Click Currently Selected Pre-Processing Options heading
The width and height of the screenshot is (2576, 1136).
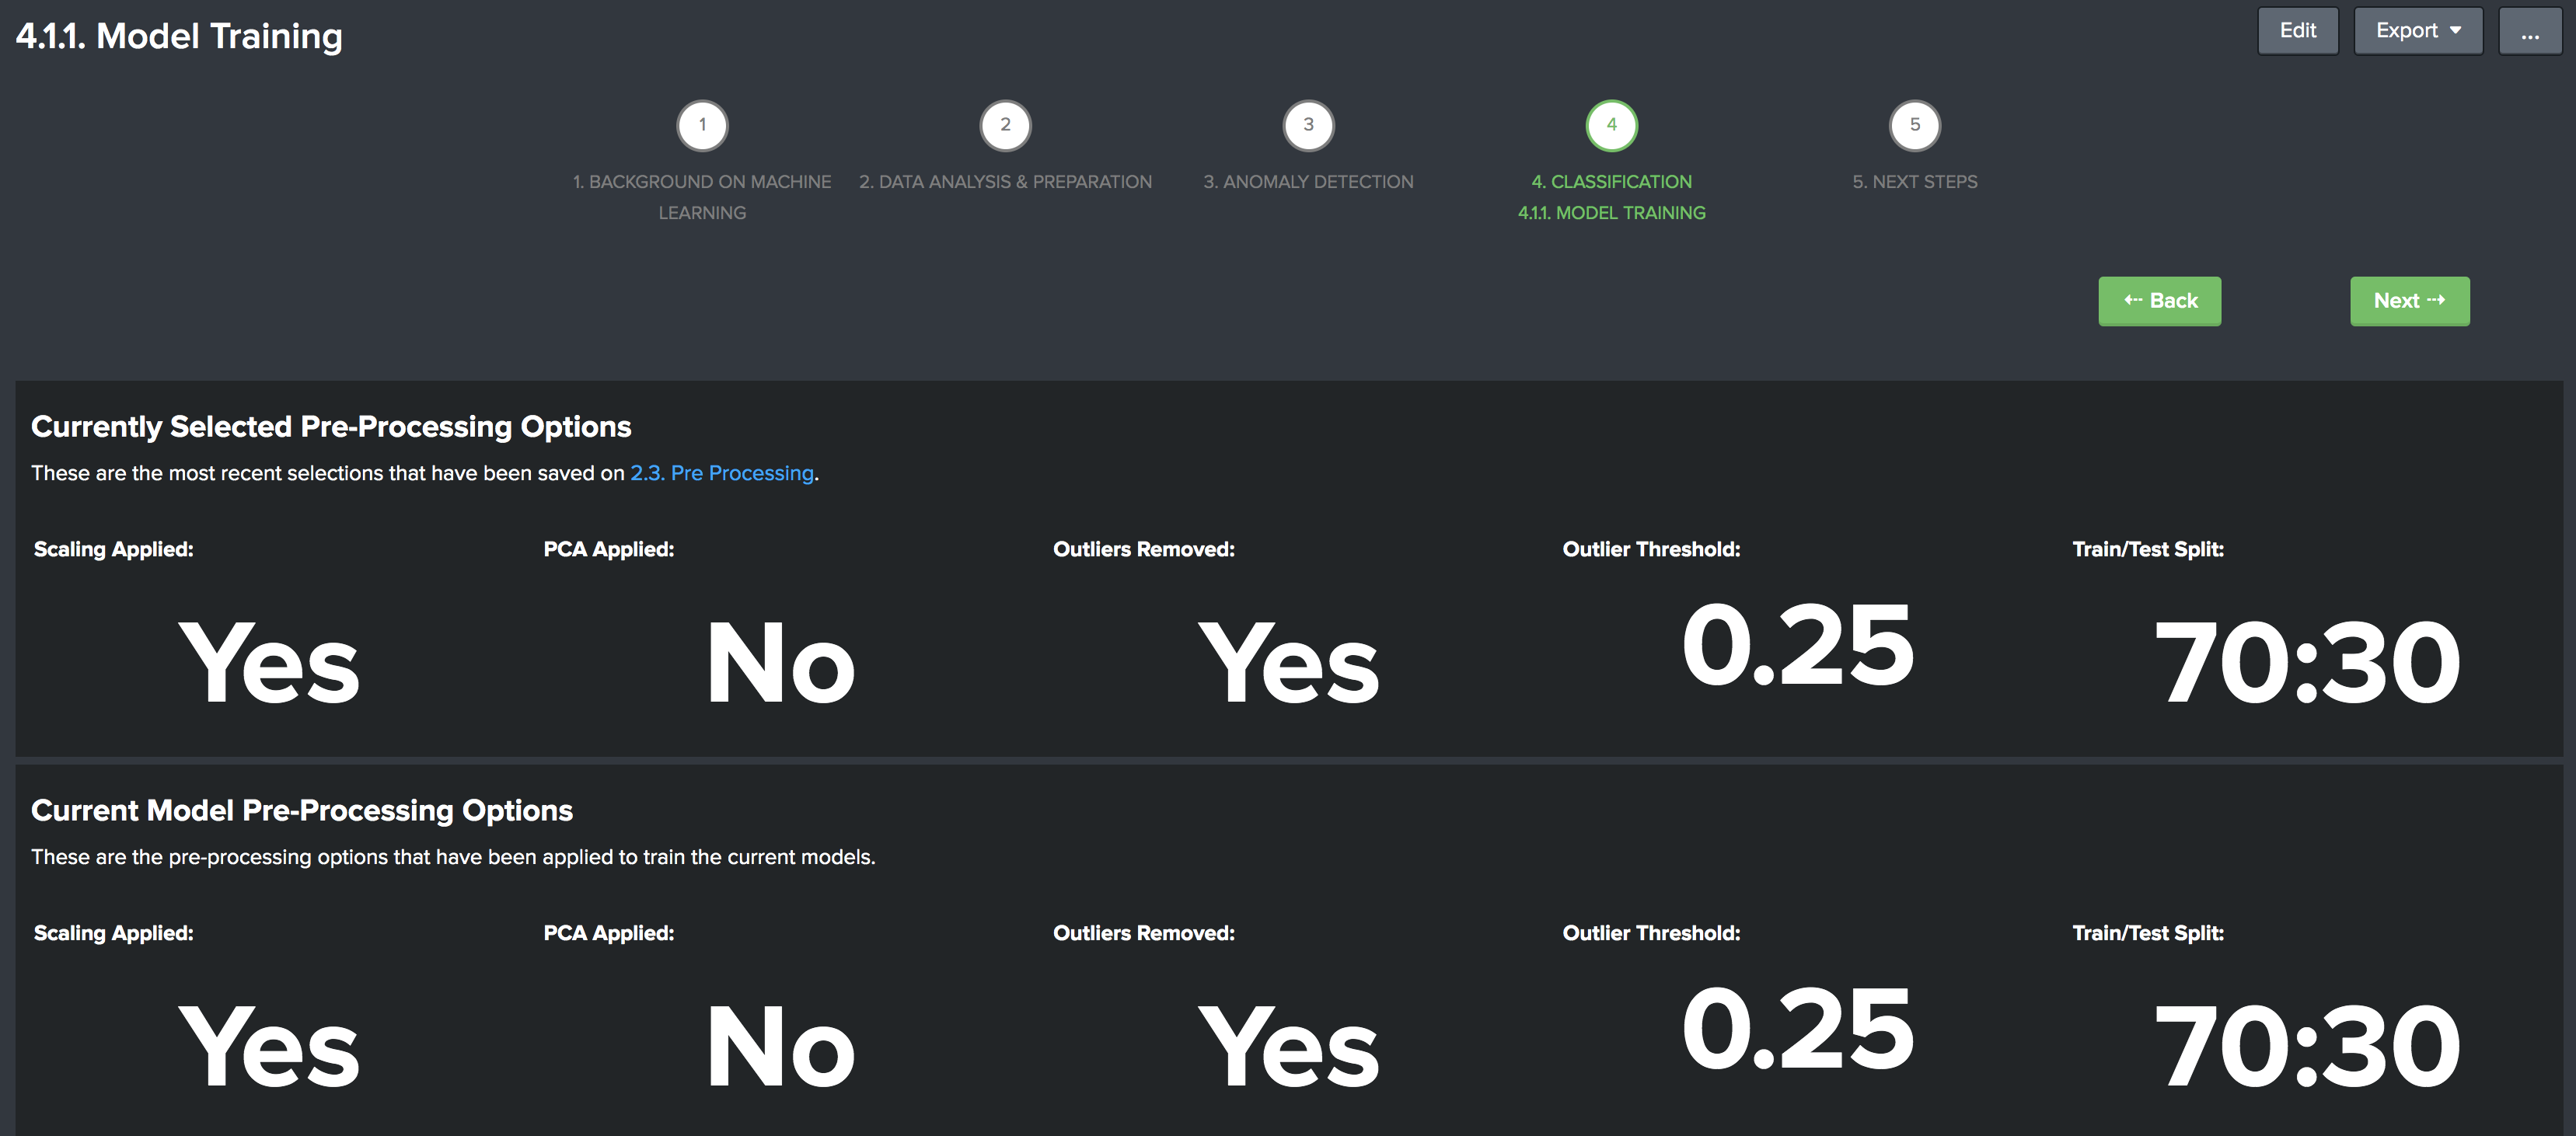pos(331,427)
